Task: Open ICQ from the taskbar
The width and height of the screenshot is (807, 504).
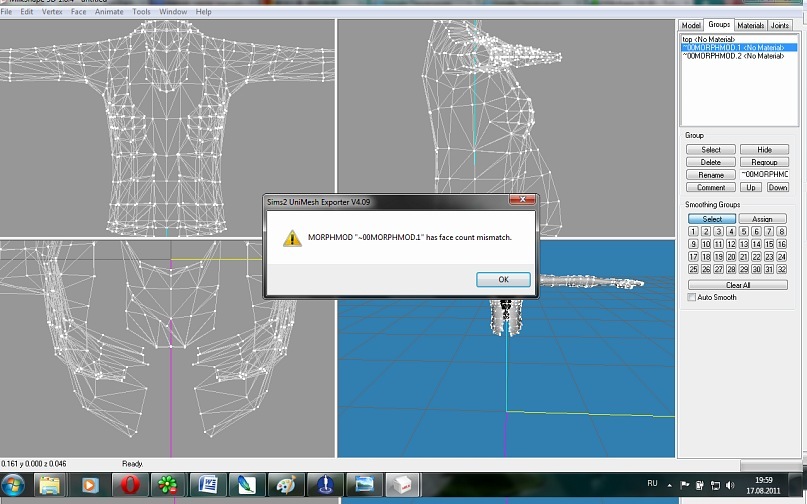Action: 167,485
